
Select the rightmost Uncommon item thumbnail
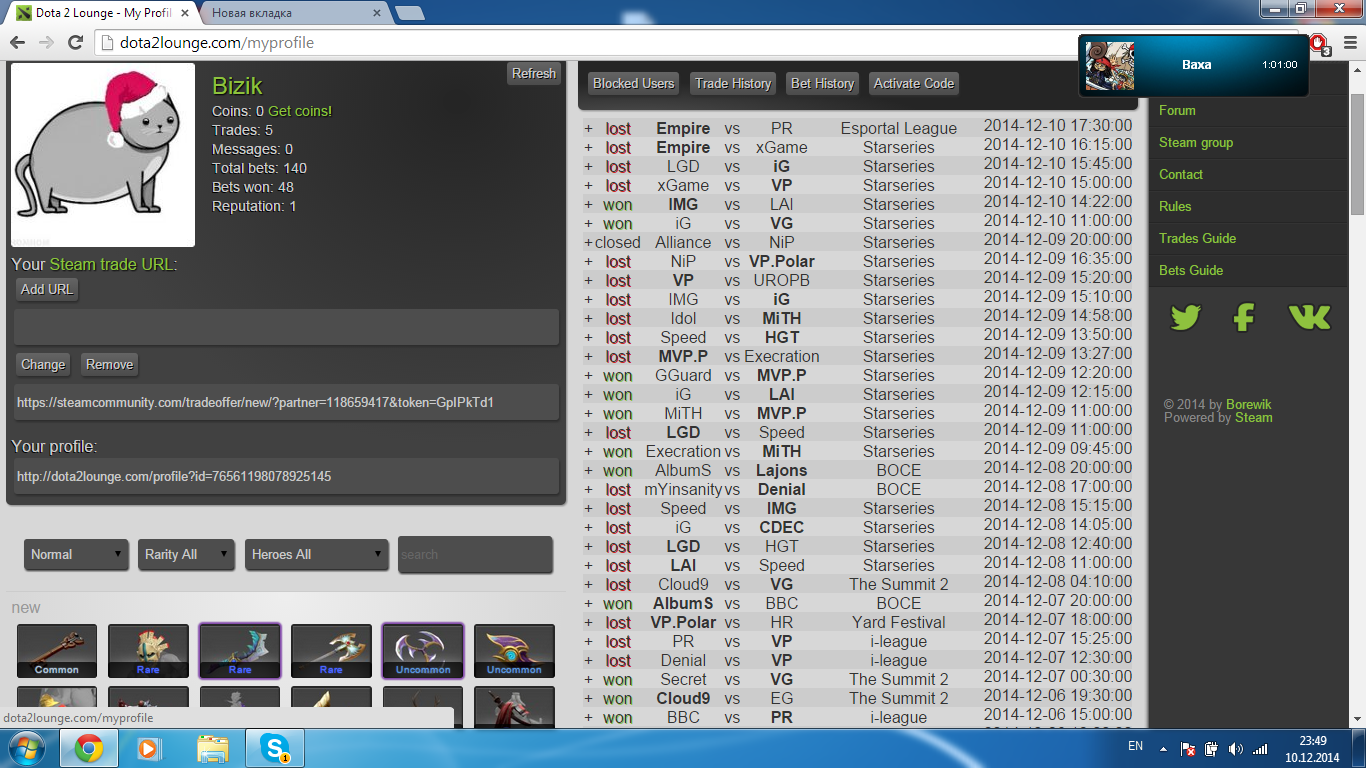click(x=514, y=651)
